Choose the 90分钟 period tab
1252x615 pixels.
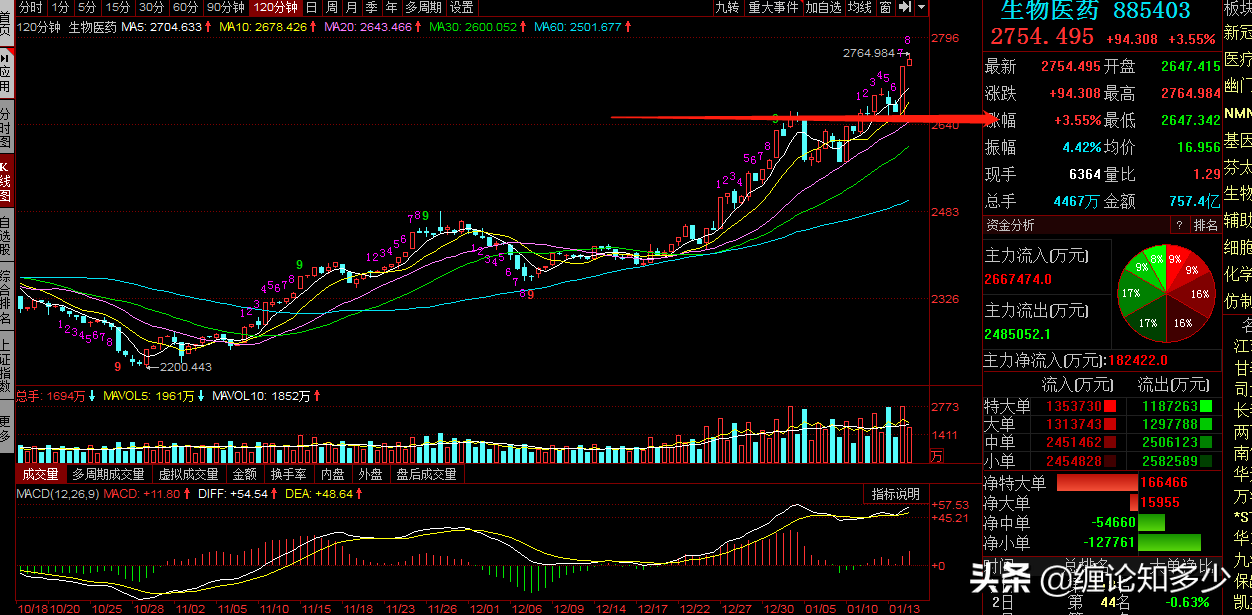226,7
